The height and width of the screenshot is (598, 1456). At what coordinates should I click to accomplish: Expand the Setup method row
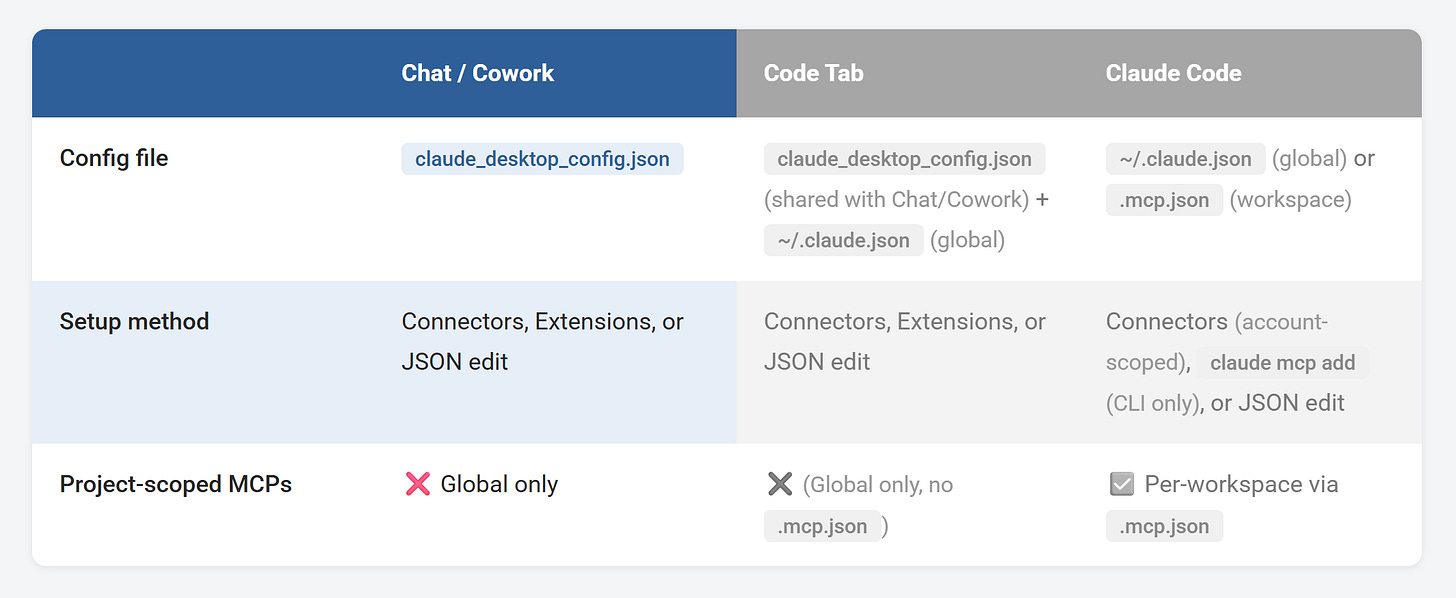134,321
